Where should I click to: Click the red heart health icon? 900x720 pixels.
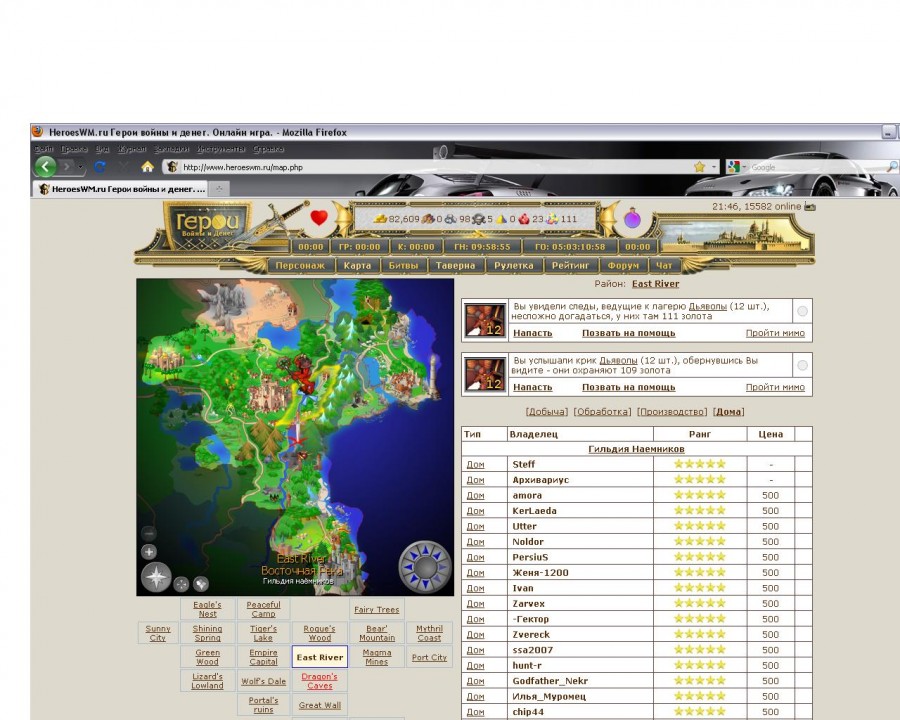pyautogui.click(x=319, y=218)
